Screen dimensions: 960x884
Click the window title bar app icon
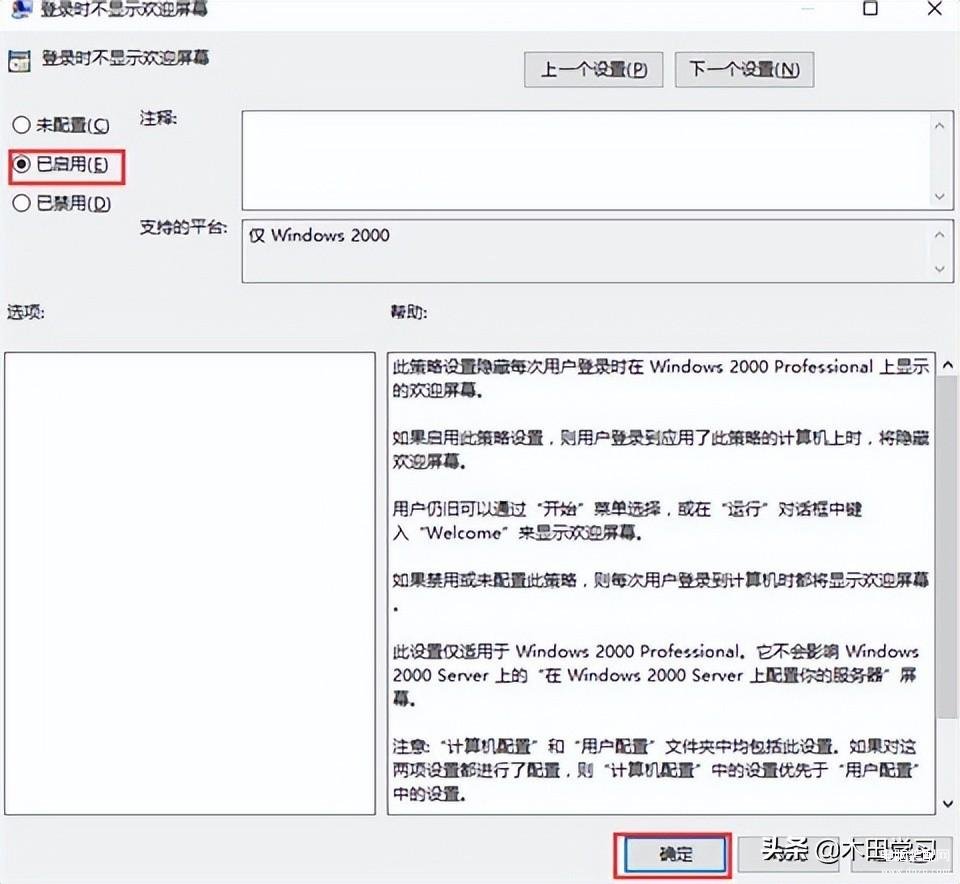(21, 9)
